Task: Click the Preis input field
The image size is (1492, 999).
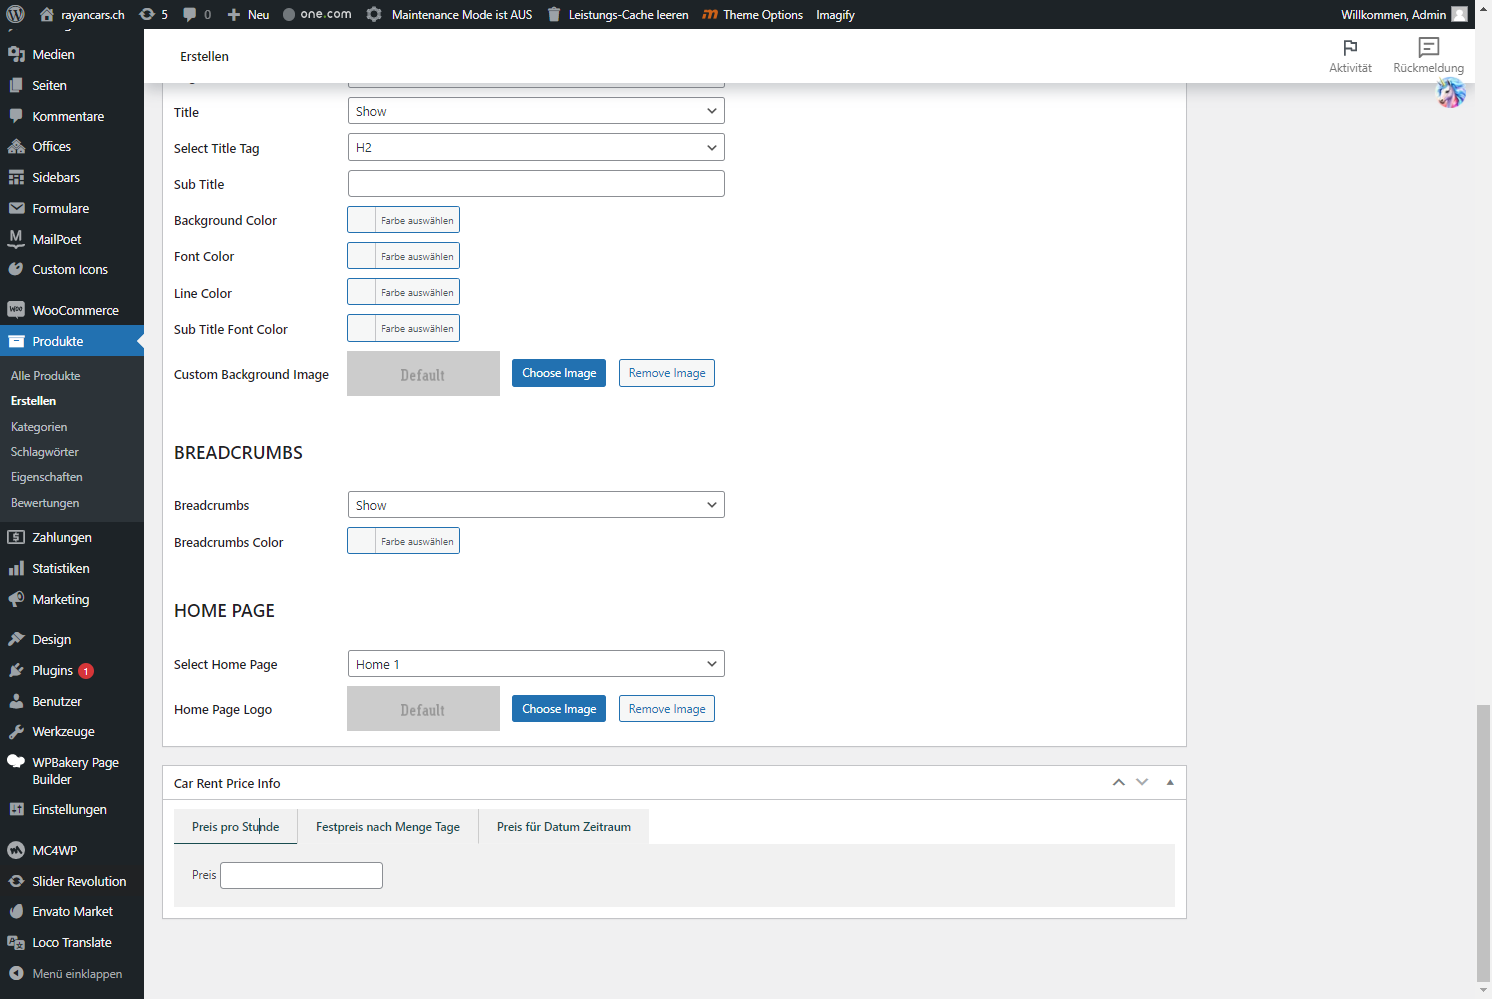Action: 301,875
